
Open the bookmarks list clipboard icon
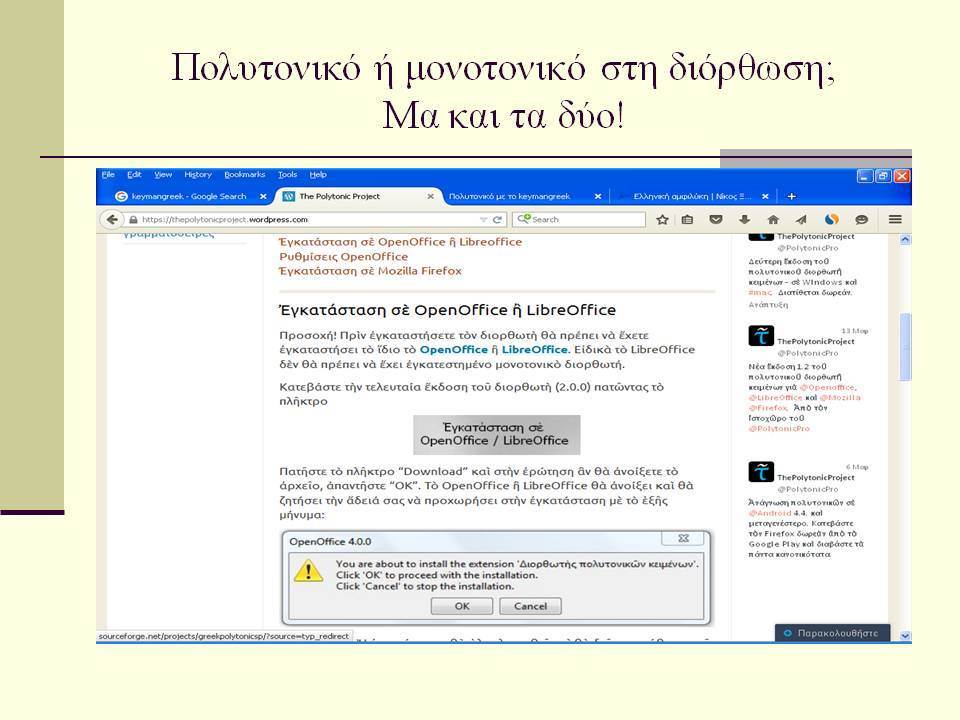coord(688,219)
